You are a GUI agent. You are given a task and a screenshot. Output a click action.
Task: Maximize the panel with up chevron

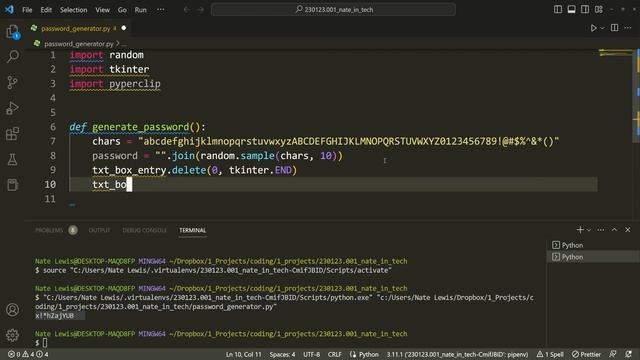point(614,230)
